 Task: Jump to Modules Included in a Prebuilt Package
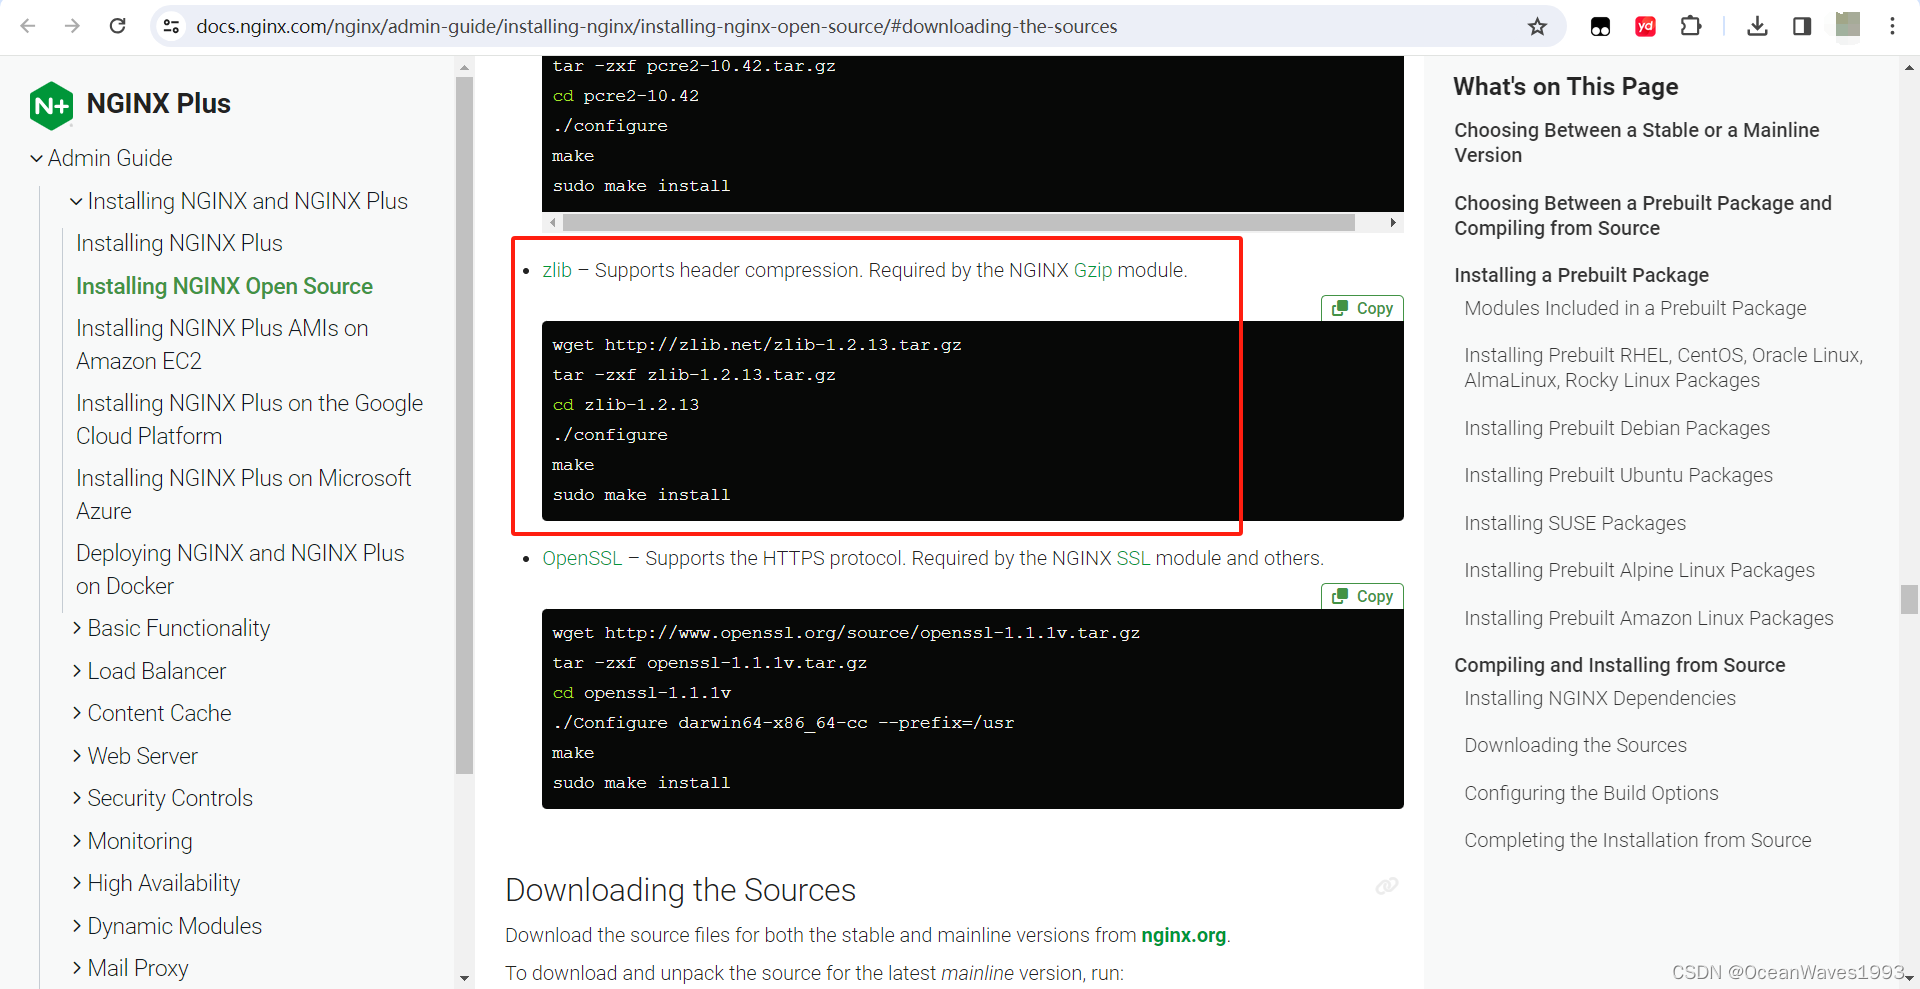[x=1635, y=308]
